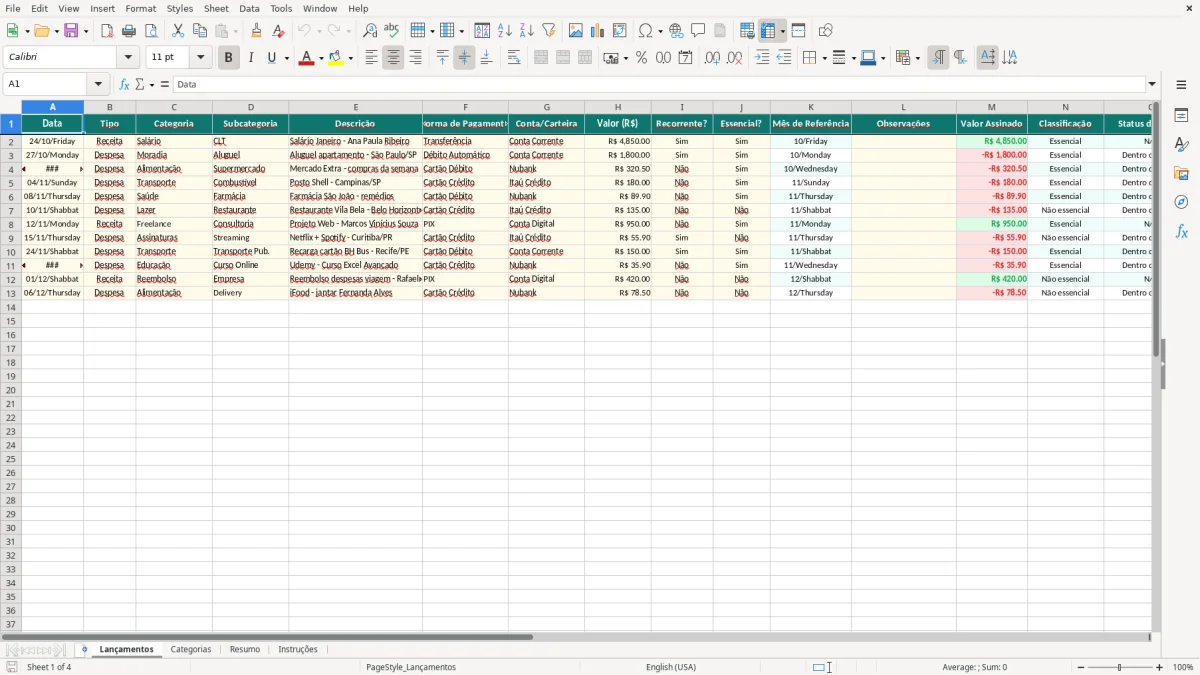Apply the yellow Background Color swatch
The width and height of the screenshot is (1200, 675).
[x=336, y=58]
